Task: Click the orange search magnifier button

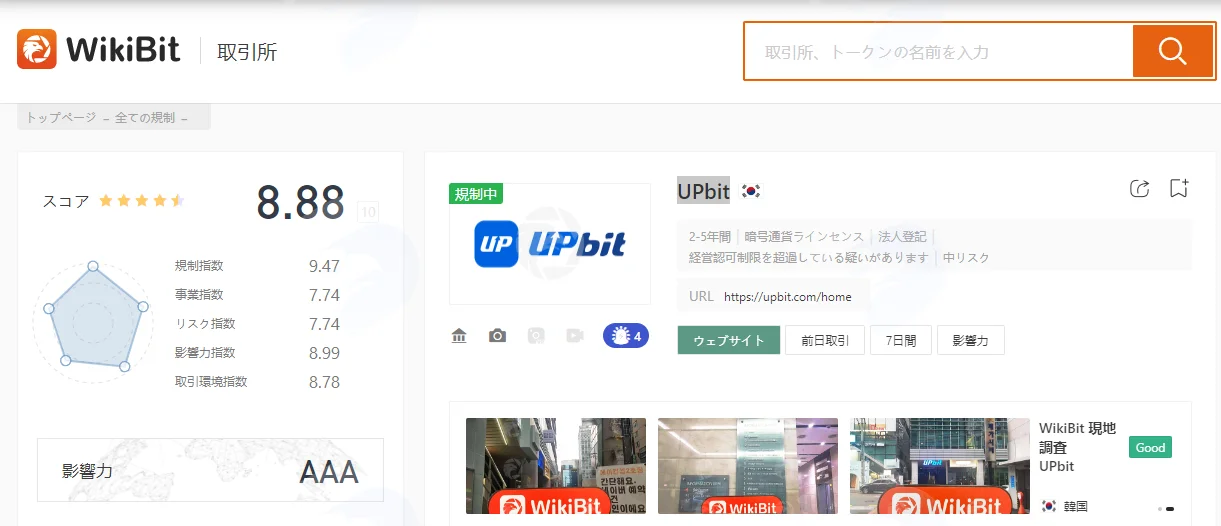Action: click(1172, 51)
